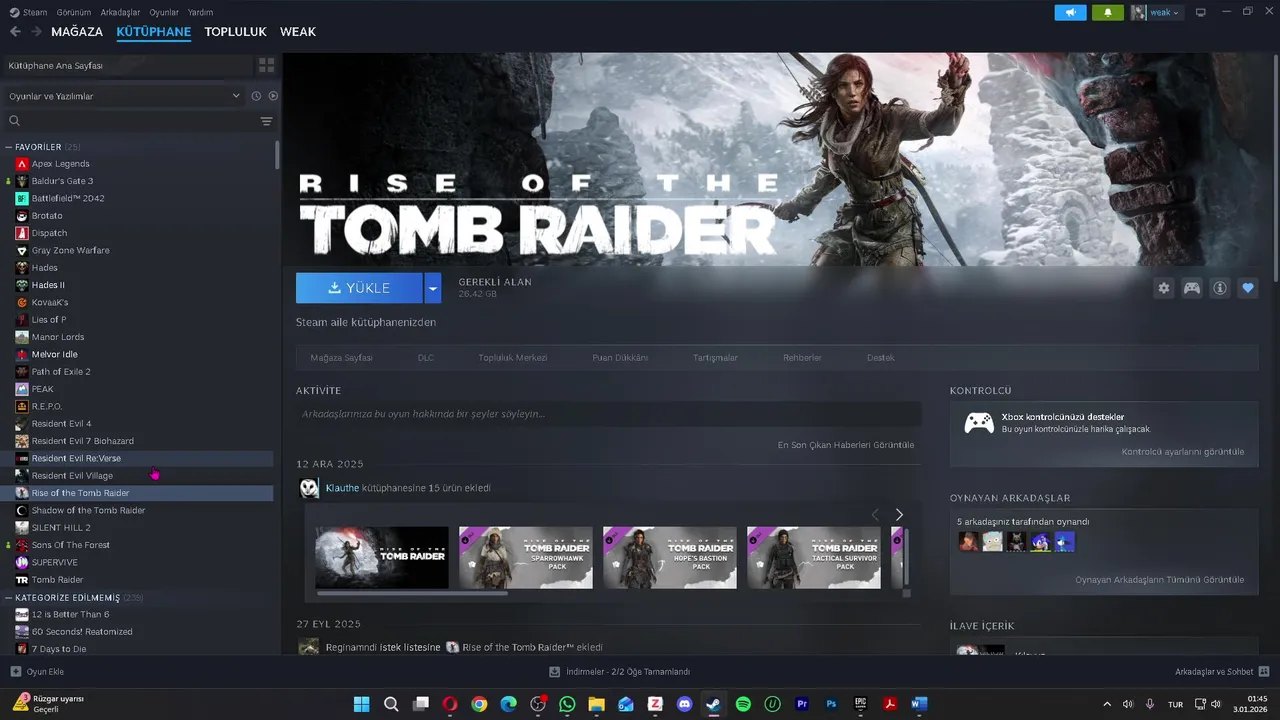Open Sparrowhawk Pack DLC thumbnail
This screenshot has height=720, width=1280.
(x=526, y=558)
